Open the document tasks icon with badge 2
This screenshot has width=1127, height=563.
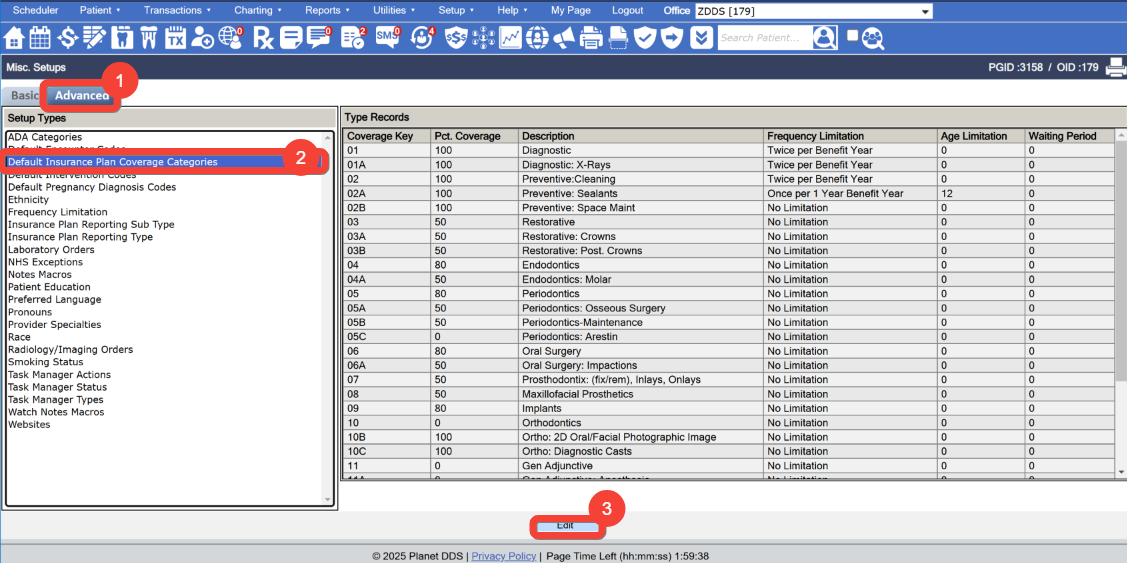[x=353, y=37]
